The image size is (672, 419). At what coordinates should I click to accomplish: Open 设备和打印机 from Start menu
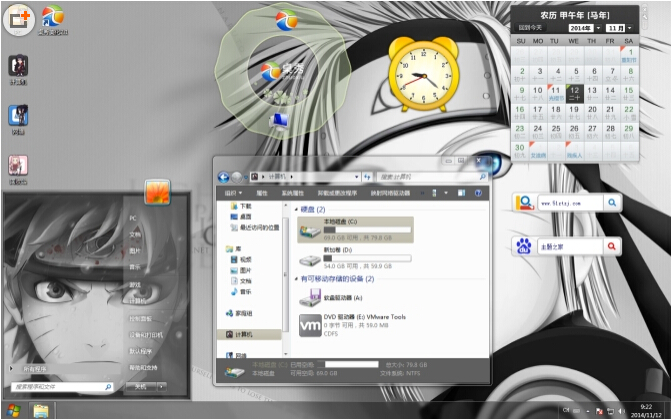point(146,335)
